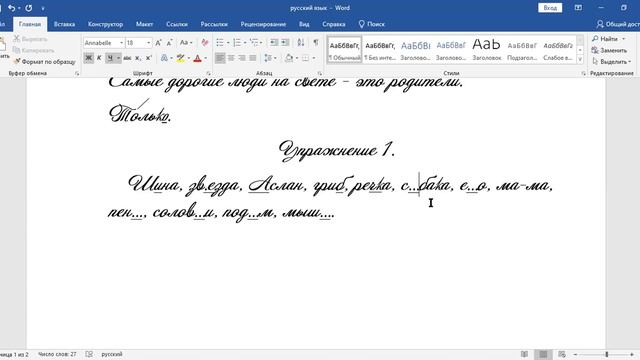Apply yellow text highlight color
Viewport: 640px width, 360px height.
[x=180, y=58]
